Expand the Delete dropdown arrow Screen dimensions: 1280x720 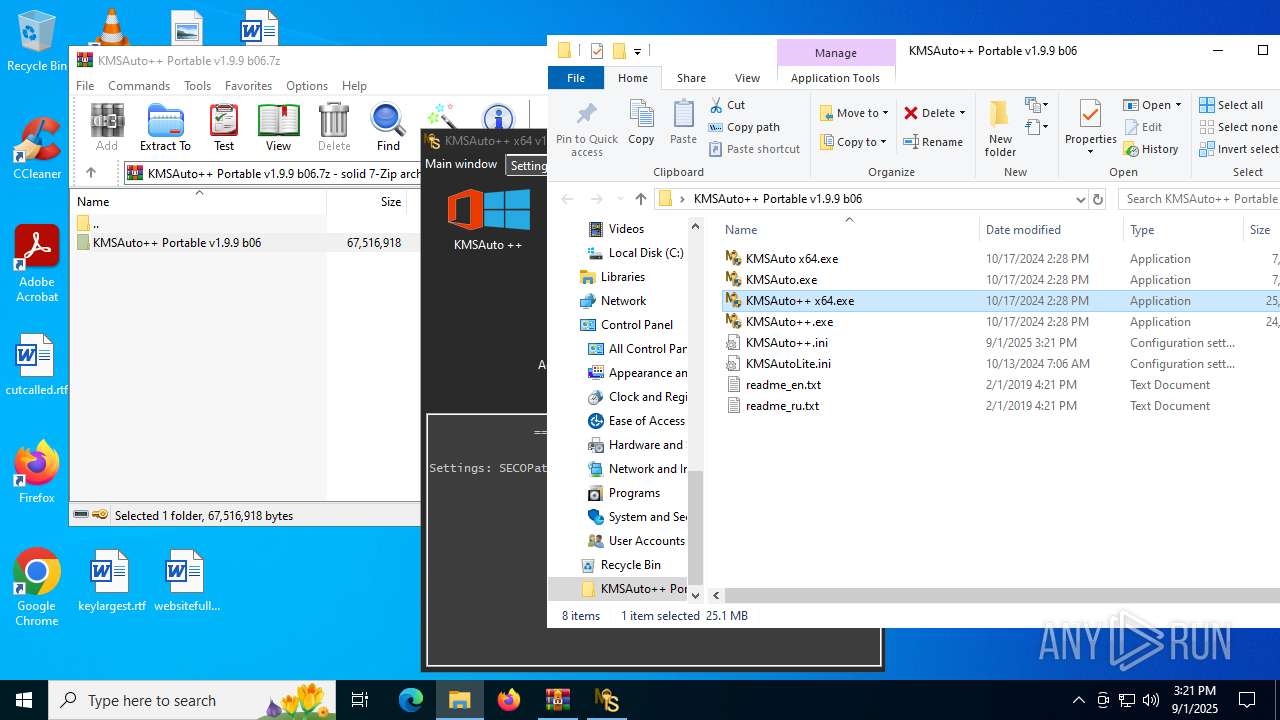pyautogui.click(x=962, y=113)
